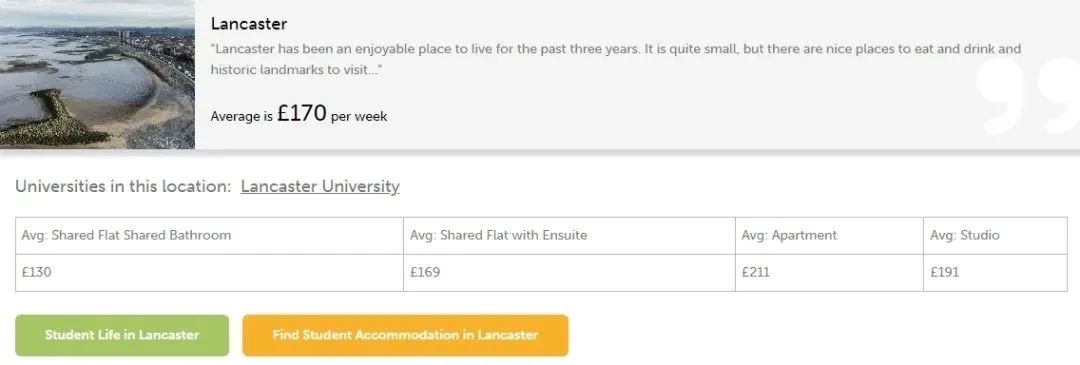
Task: Select the Avg: Shared Flat Shared Bathroom header
Action: 209,236
